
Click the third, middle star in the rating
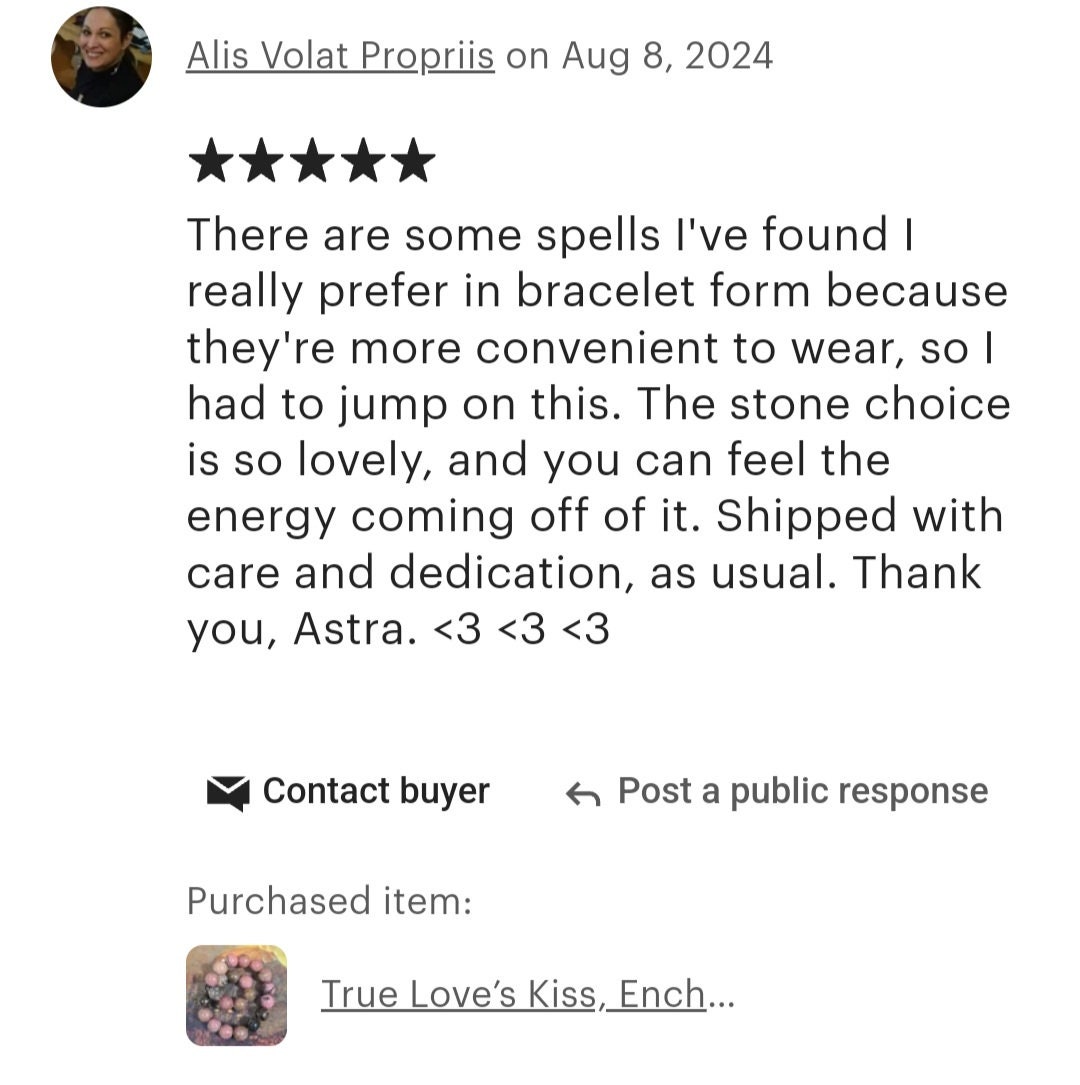click(x=312, y=160)
